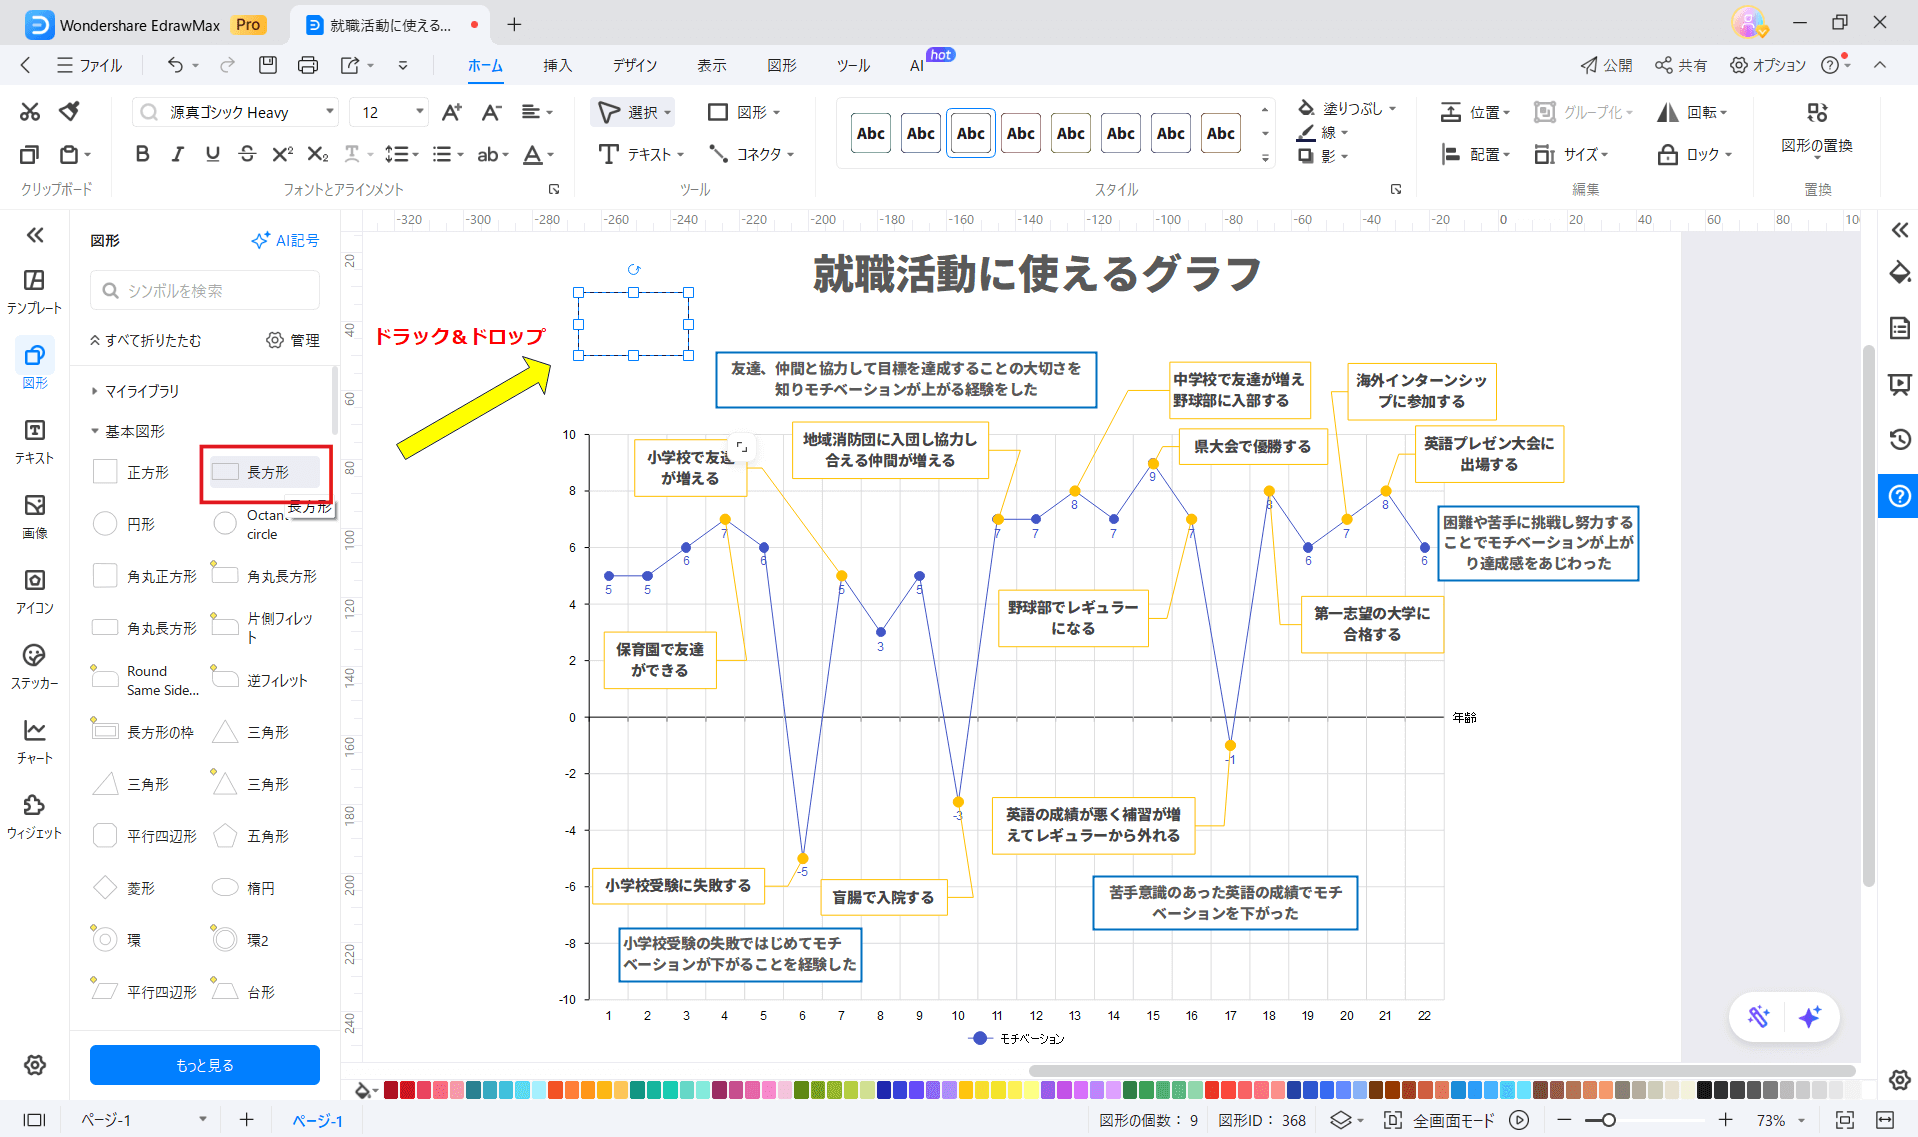This screenshot has height=1137, width=1918.
Task: Open the presentation panel on the right sidebar
Action: [1898, 384]
